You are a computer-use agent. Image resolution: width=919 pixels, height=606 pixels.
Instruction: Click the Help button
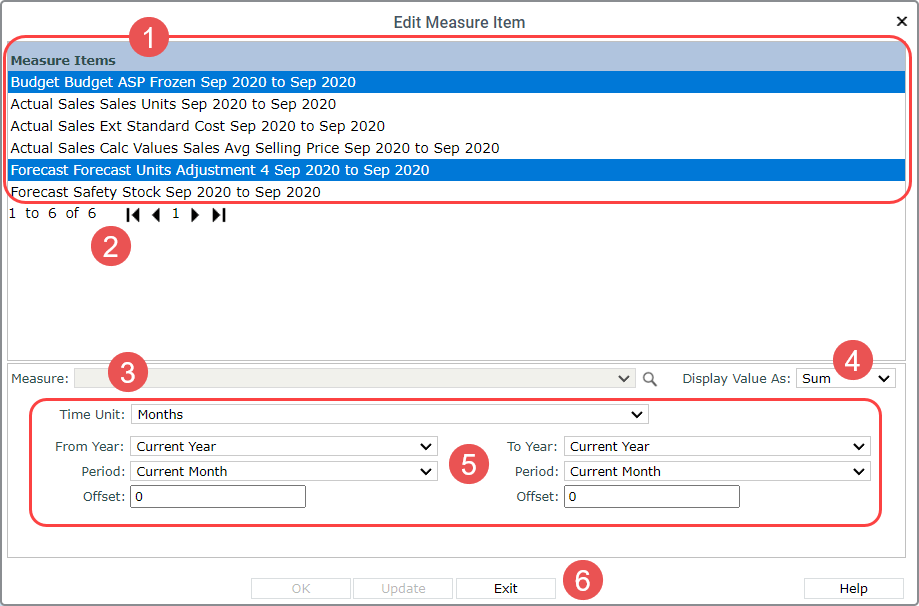[x=853, y=588]
